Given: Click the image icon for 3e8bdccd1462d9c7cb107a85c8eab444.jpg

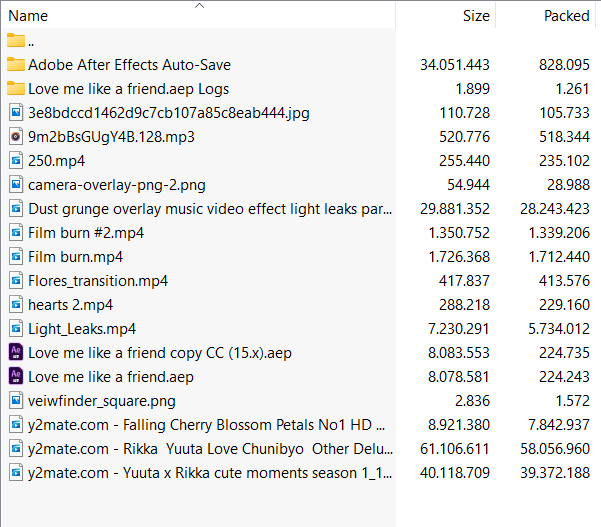Looking at the screenshot, I should pyautogui.click(x=15, y=113).
